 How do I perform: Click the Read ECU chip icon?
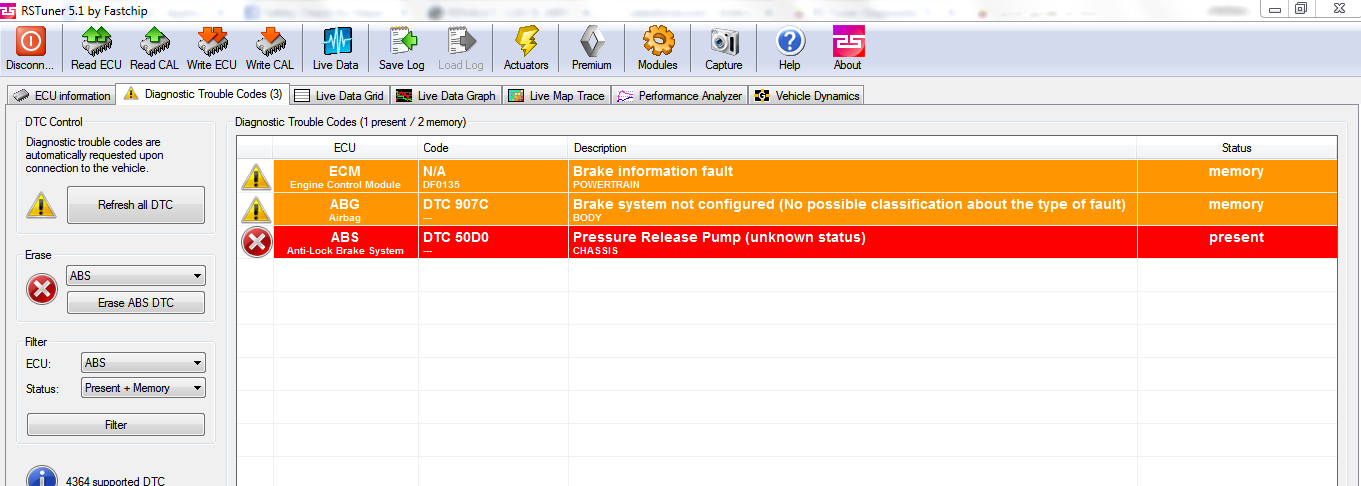coord(96,41)
